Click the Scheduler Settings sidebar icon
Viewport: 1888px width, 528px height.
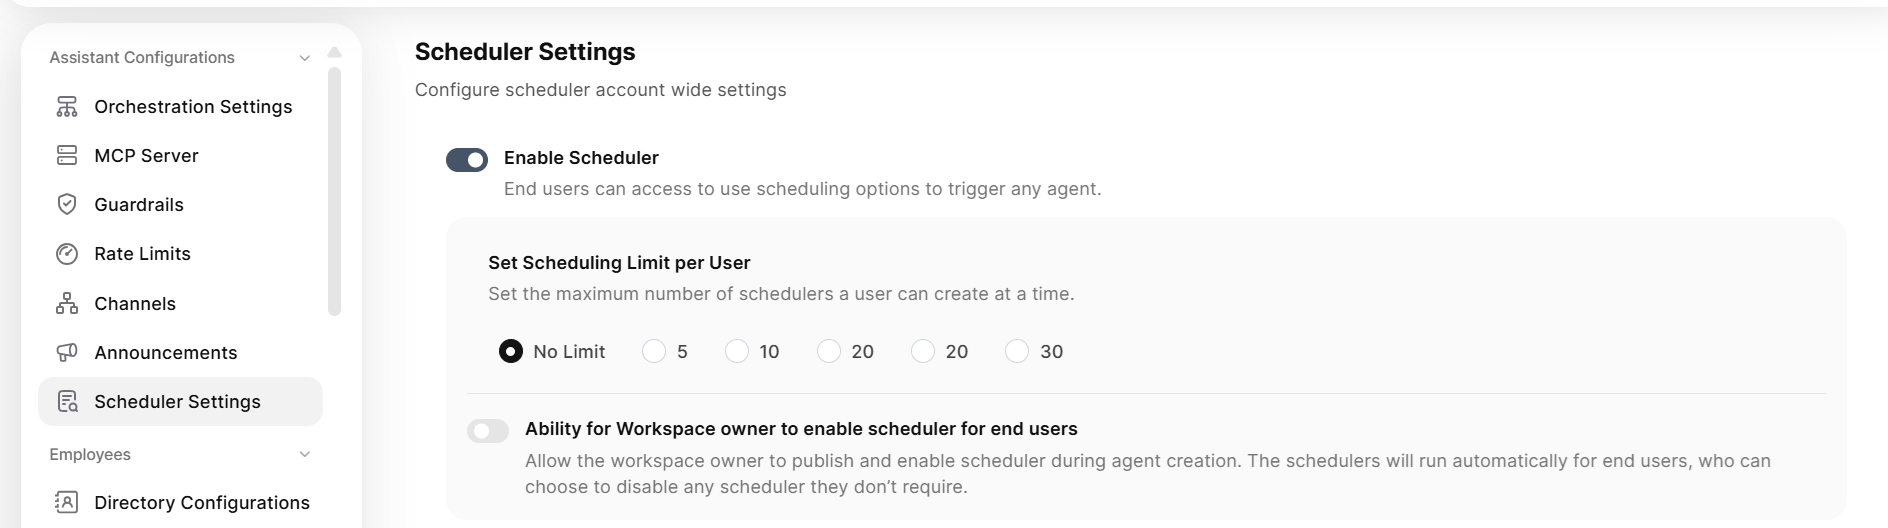[x=67, y=402]
